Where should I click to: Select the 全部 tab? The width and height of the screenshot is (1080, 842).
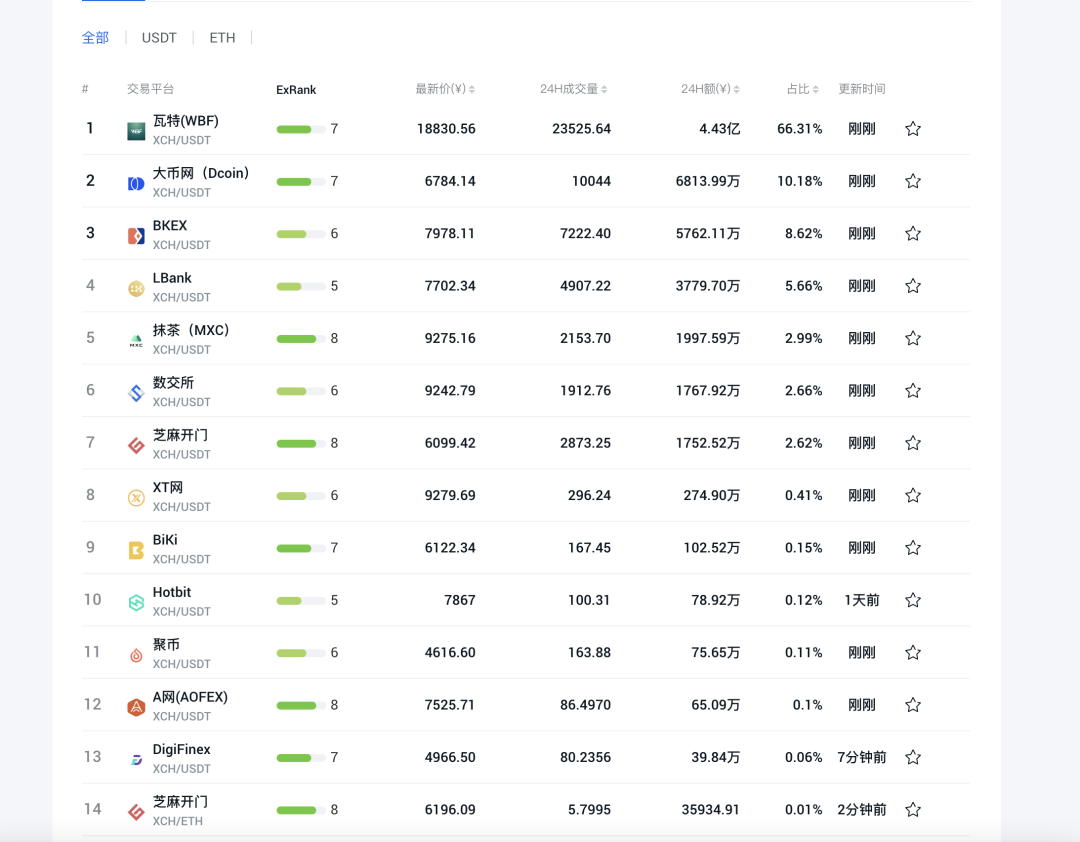click(x=95, y=38)
